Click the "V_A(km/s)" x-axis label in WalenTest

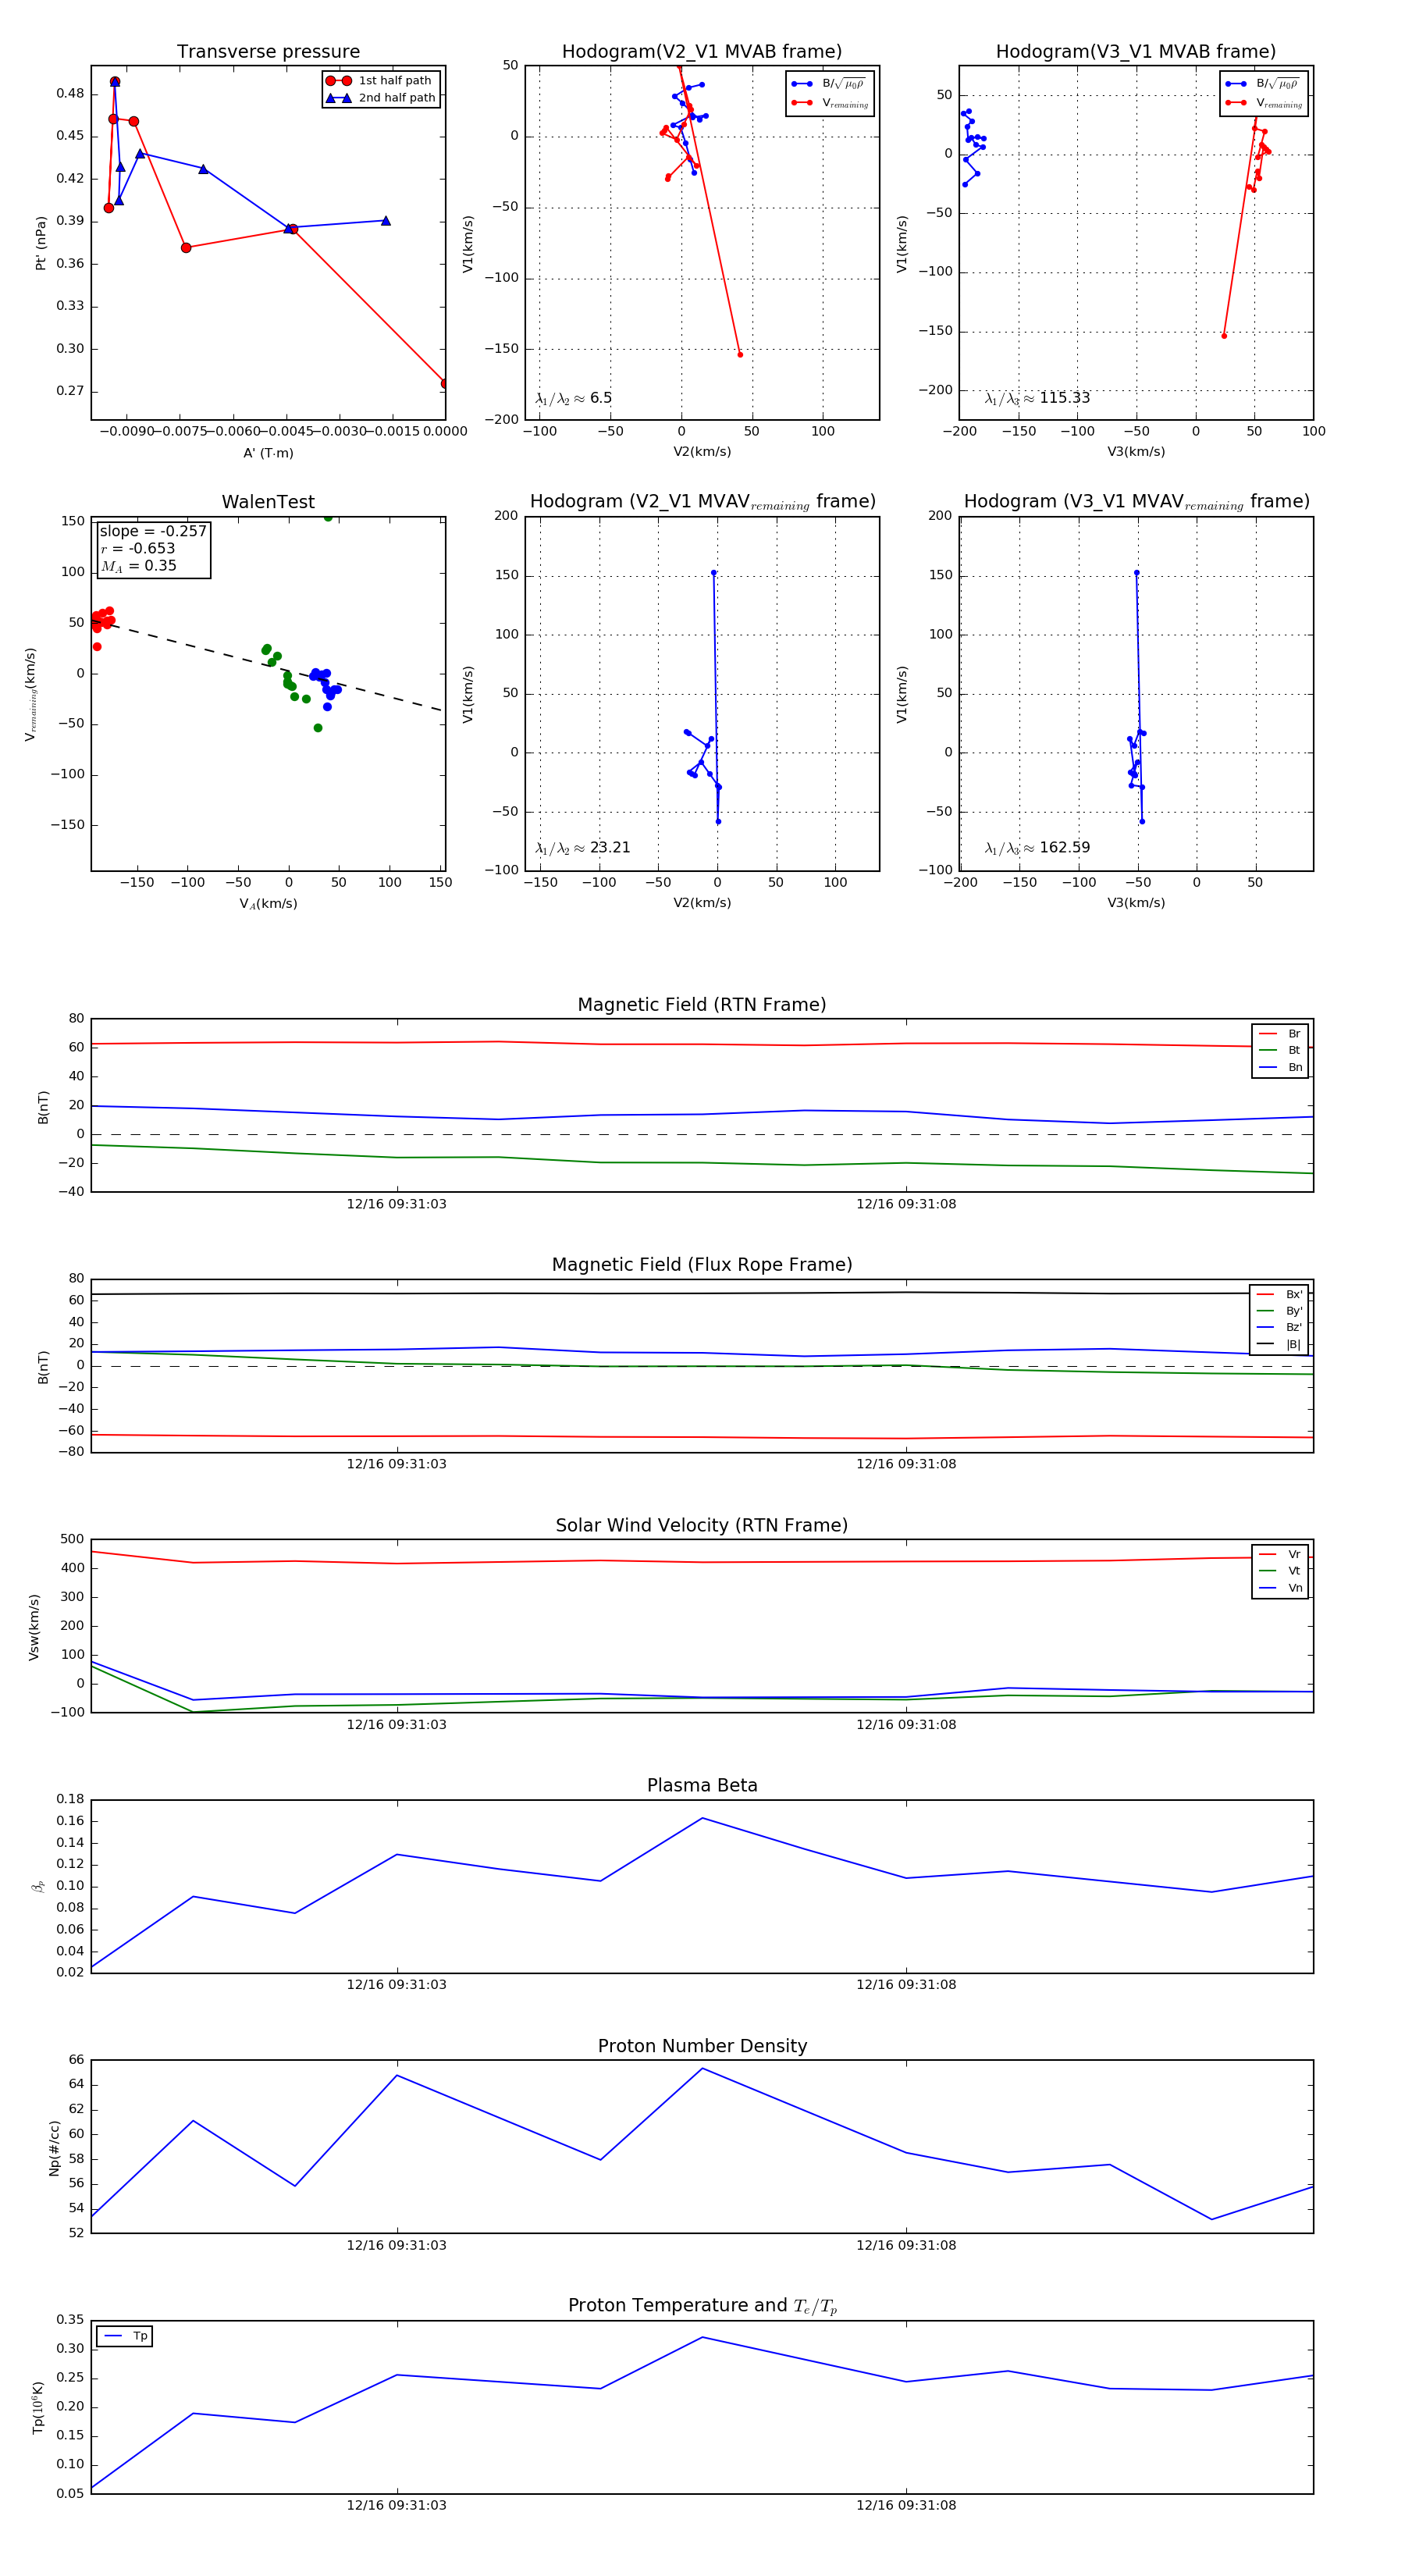[x=268, y=904]
